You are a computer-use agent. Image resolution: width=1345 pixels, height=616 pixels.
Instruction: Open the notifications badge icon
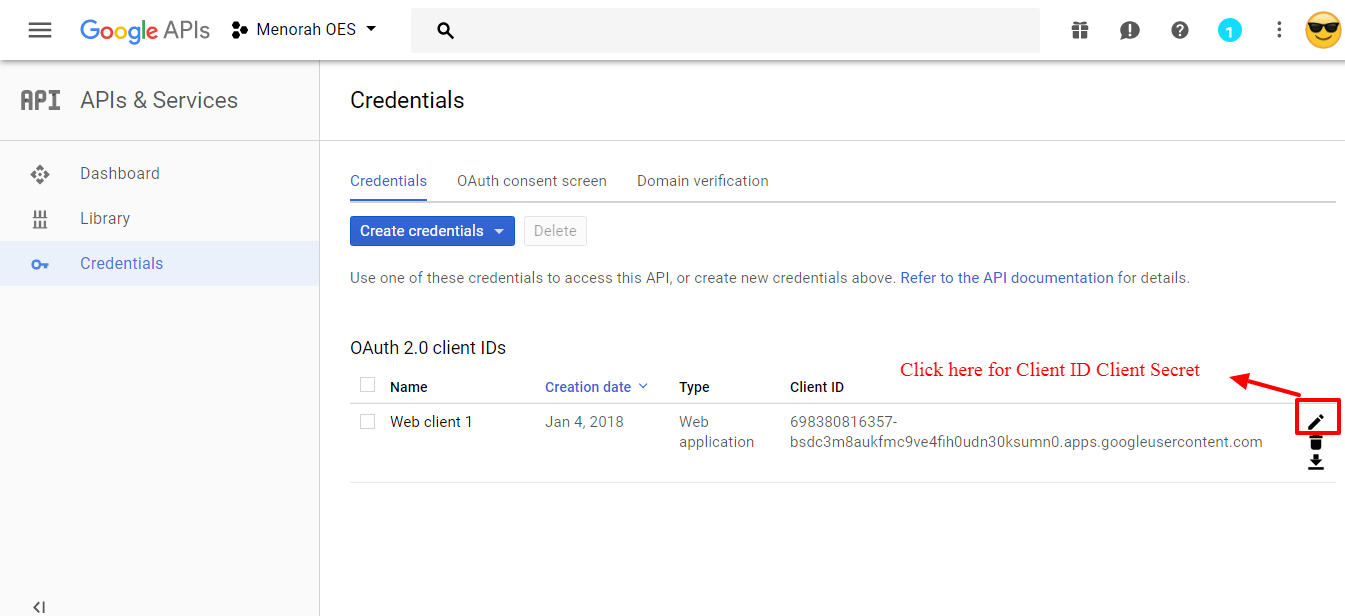pyautogui.click(x=1230, y=30)
